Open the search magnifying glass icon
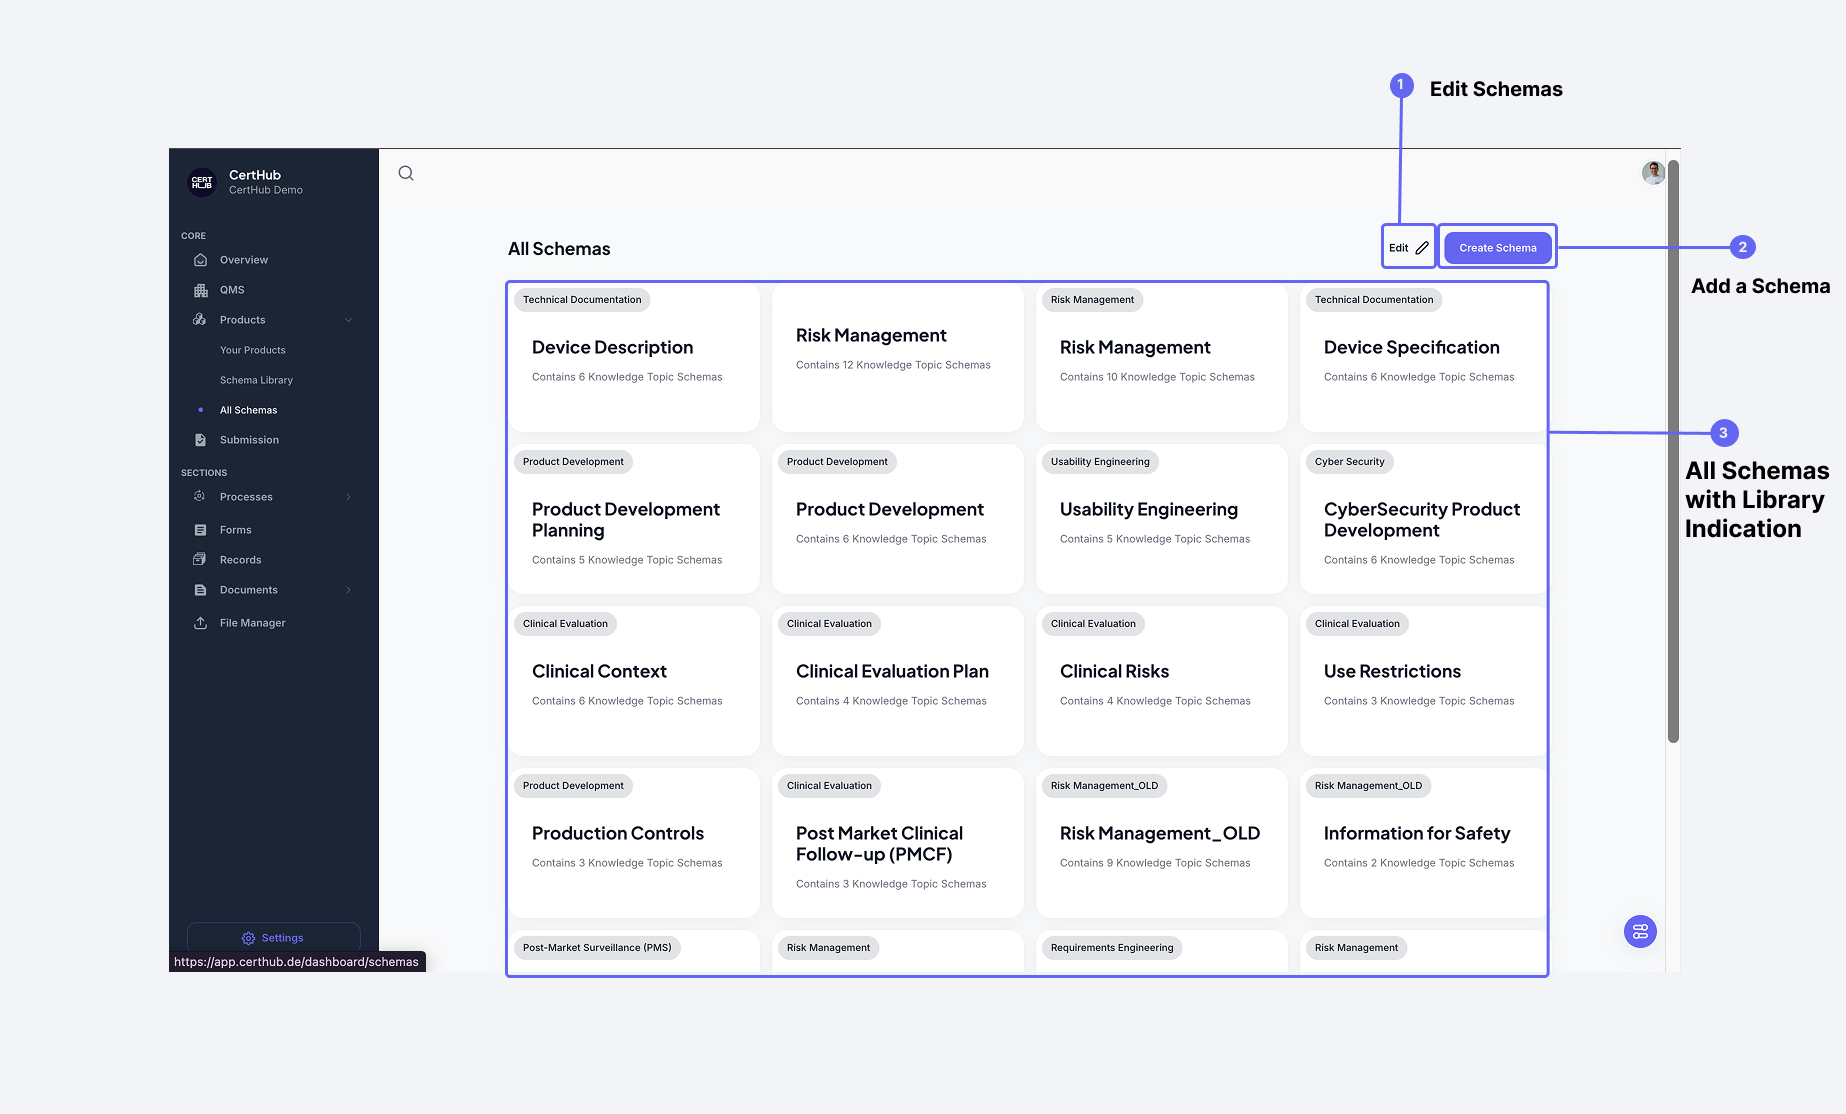Viewport: 1846px width, 1114px height. 405,173
